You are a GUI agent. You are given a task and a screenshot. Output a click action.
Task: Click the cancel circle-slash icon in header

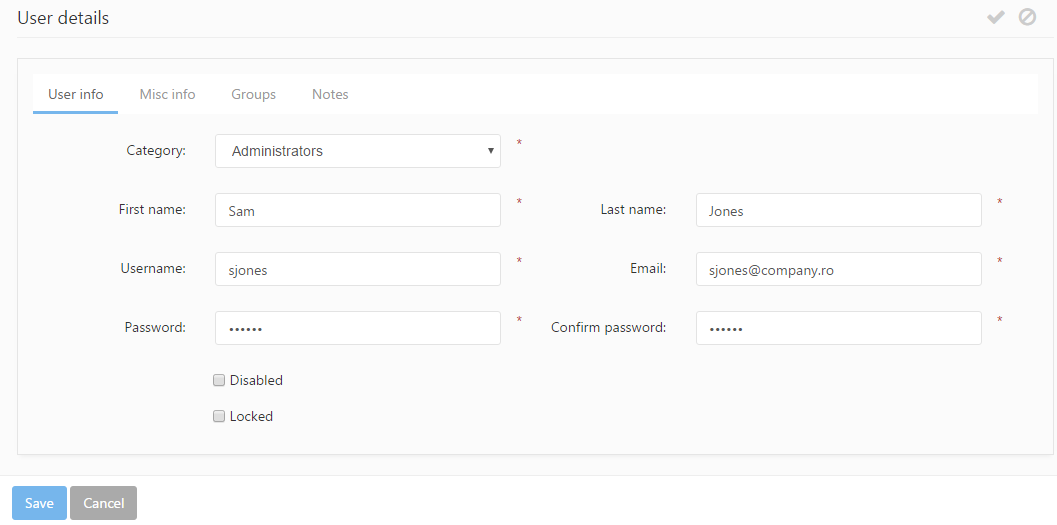(1027, 17)
